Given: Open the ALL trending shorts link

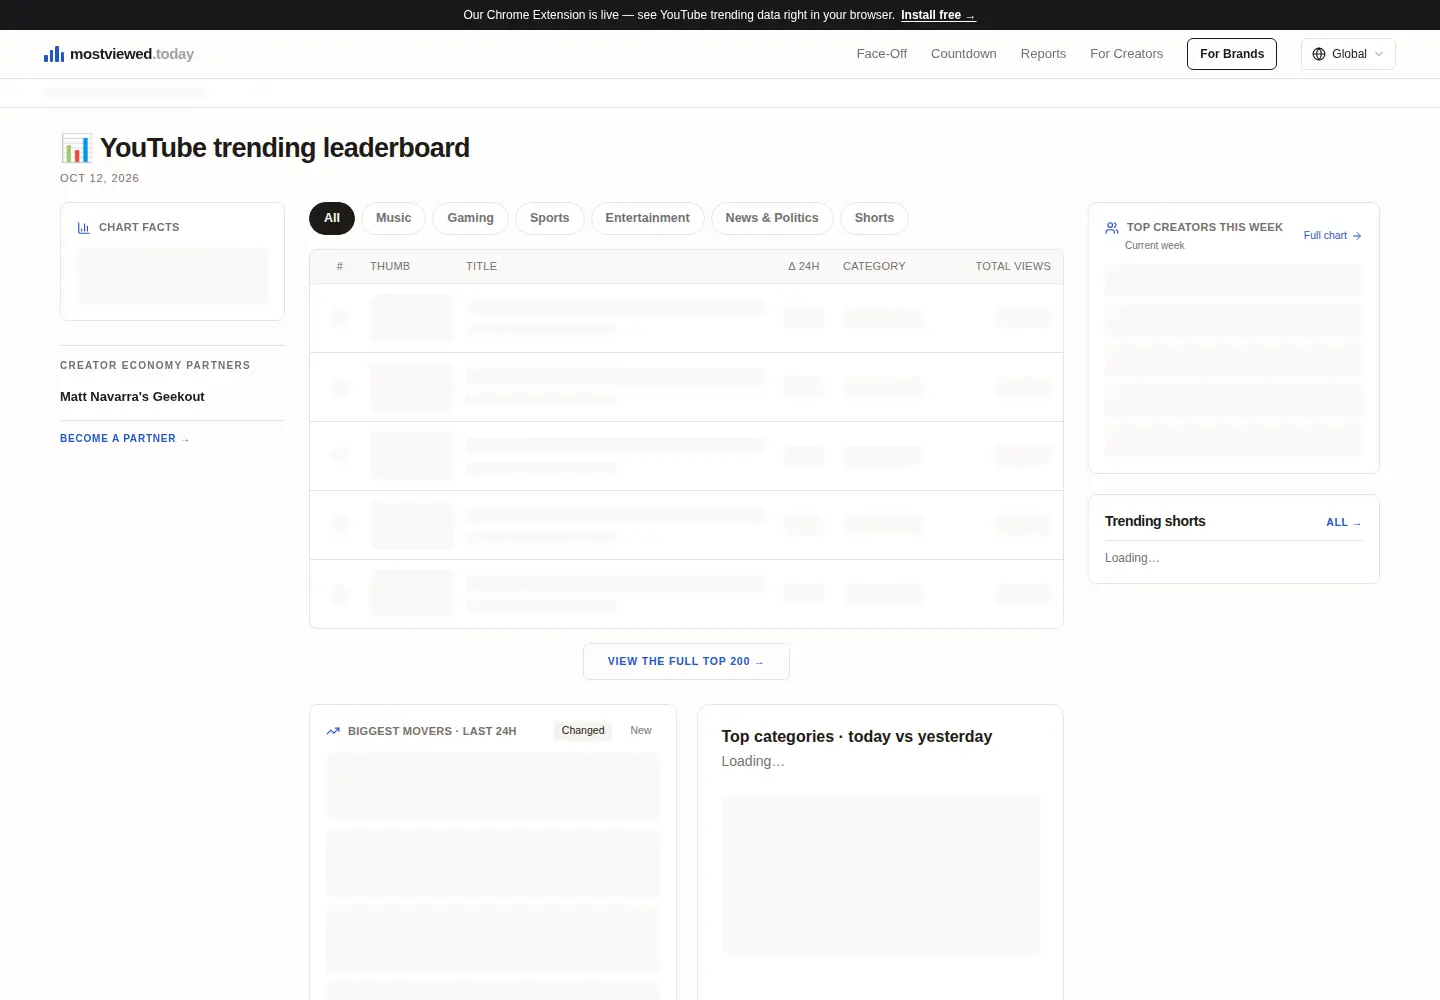Looking at the screenshot, I should coord(1343,523).
